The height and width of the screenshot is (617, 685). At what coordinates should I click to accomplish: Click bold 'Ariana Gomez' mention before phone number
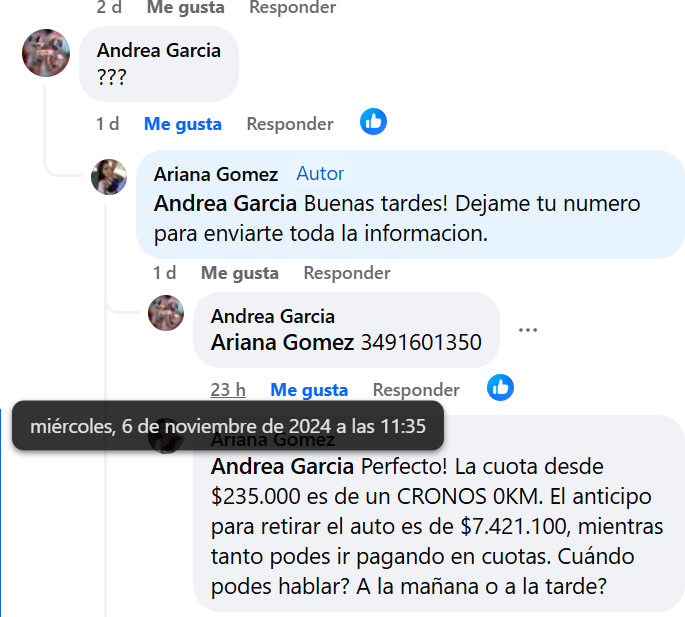point(282,342)
